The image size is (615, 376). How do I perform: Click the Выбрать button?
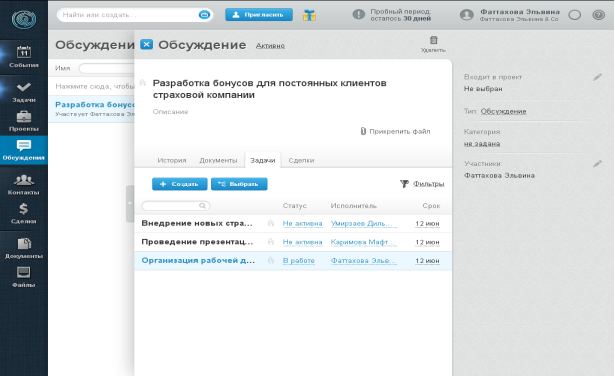pyautogui.click(x=239, y=184)
